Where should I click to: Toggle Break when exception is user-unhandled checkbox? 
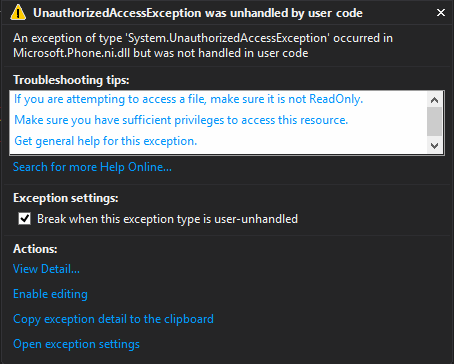[x=25, y=219]
